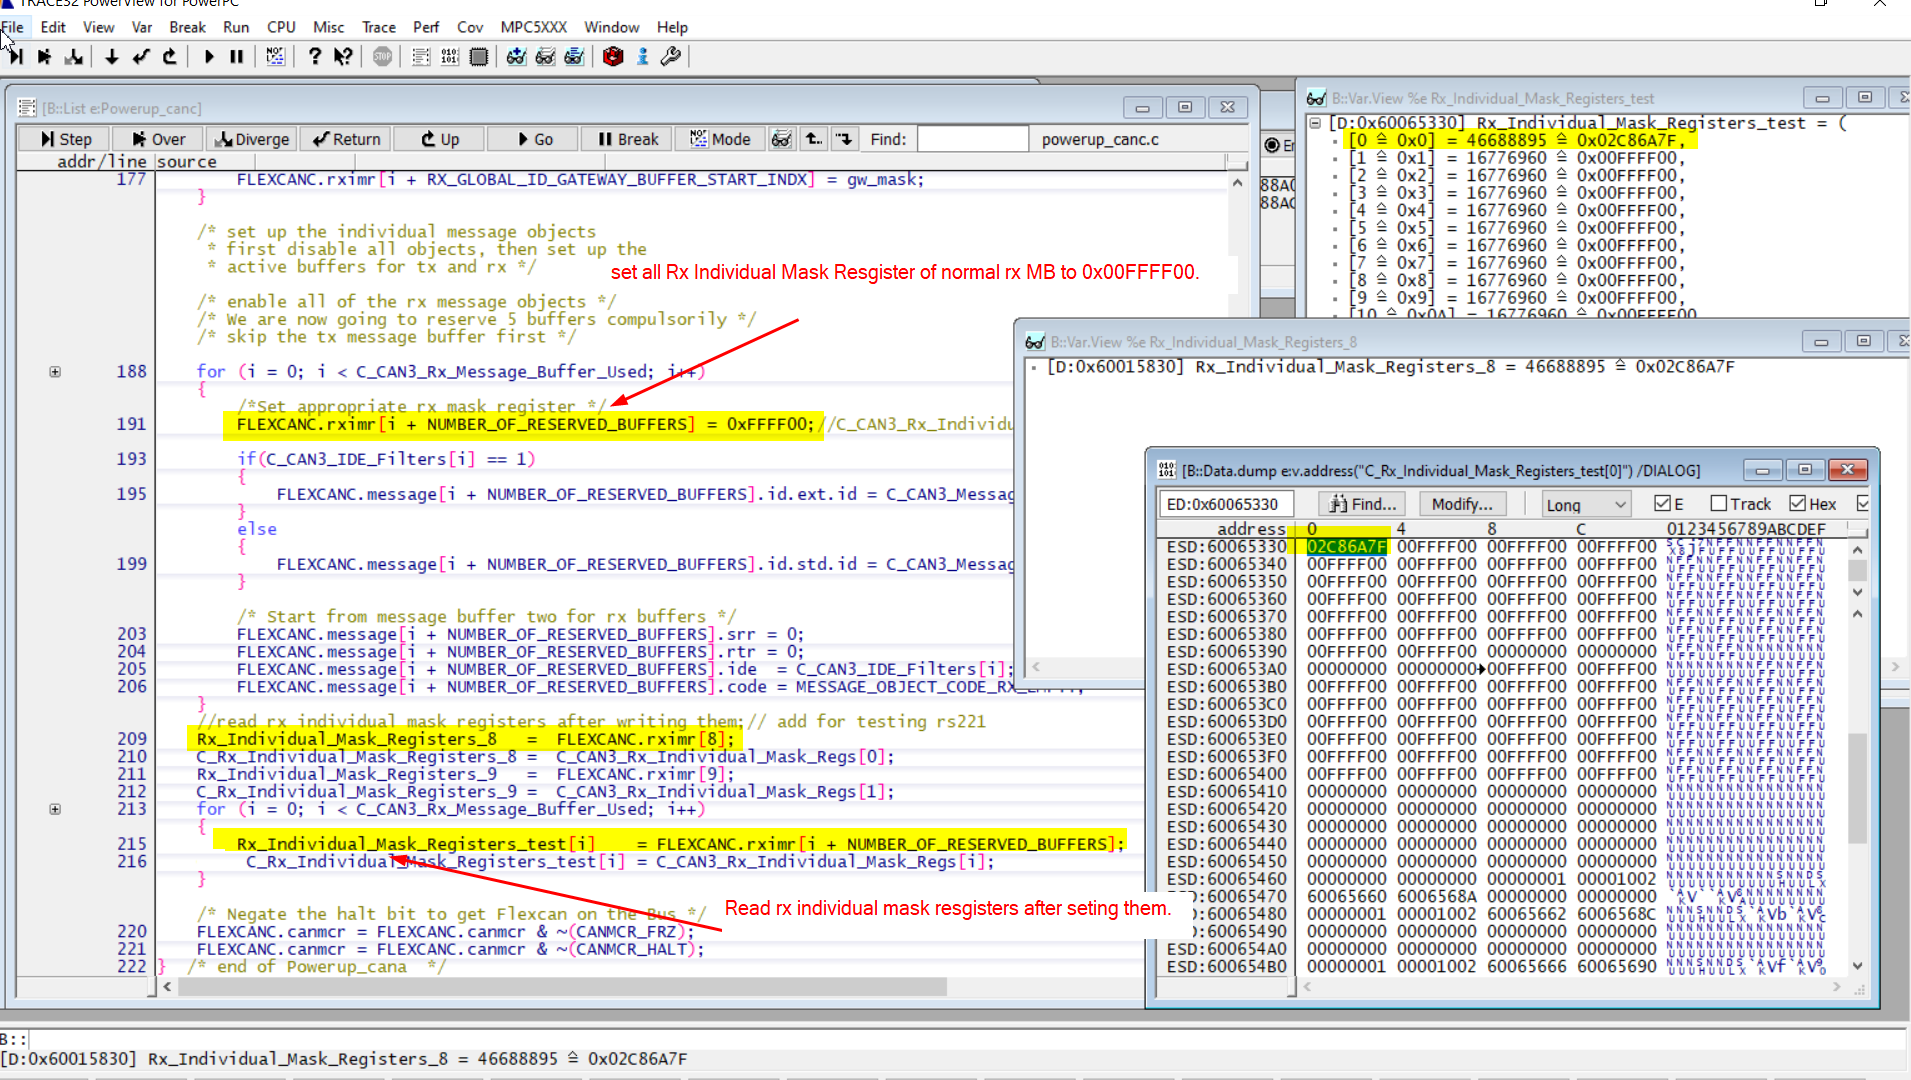Select array entry [1] in Var.View test window
1911x1080 pixels.
coord(1515,158)
